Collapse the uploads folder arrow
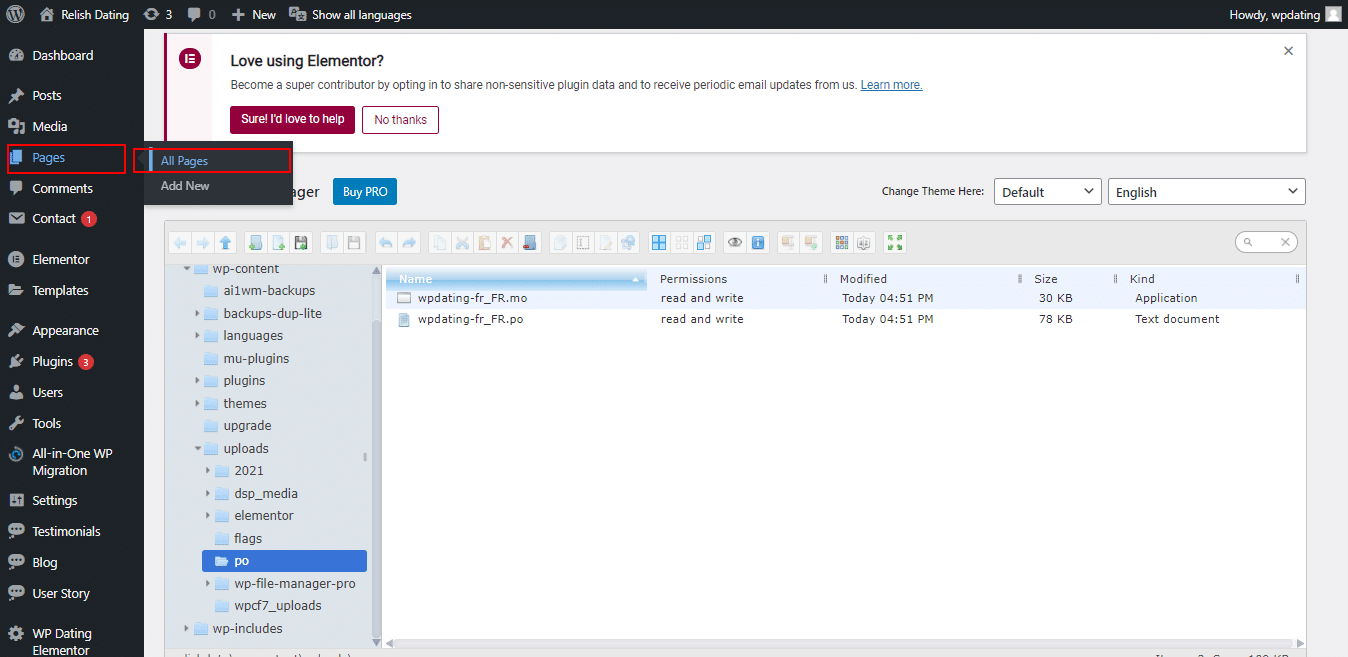 (x=198, y=449)
